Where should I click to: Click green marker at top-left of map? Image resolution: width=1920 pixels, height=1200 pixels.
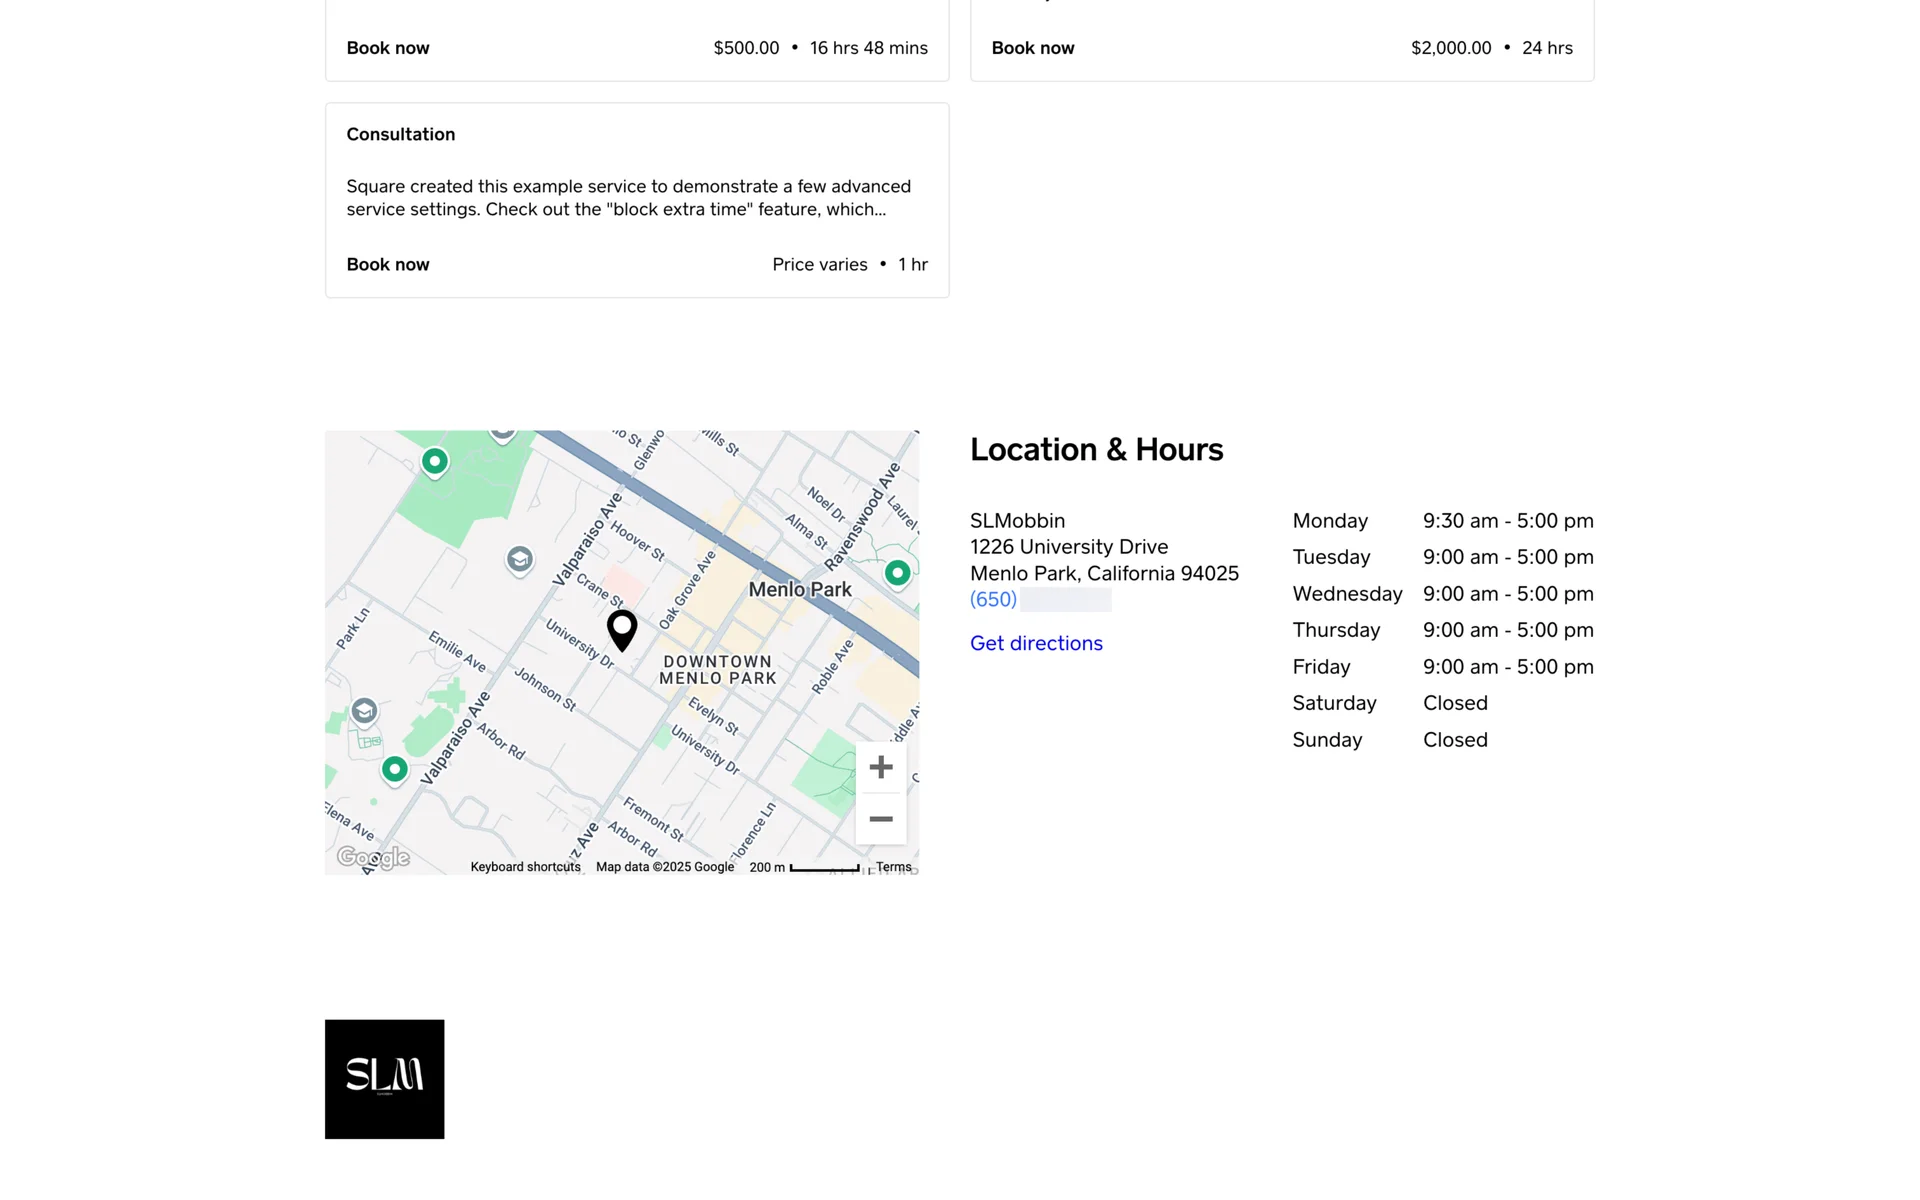point(434,461)
